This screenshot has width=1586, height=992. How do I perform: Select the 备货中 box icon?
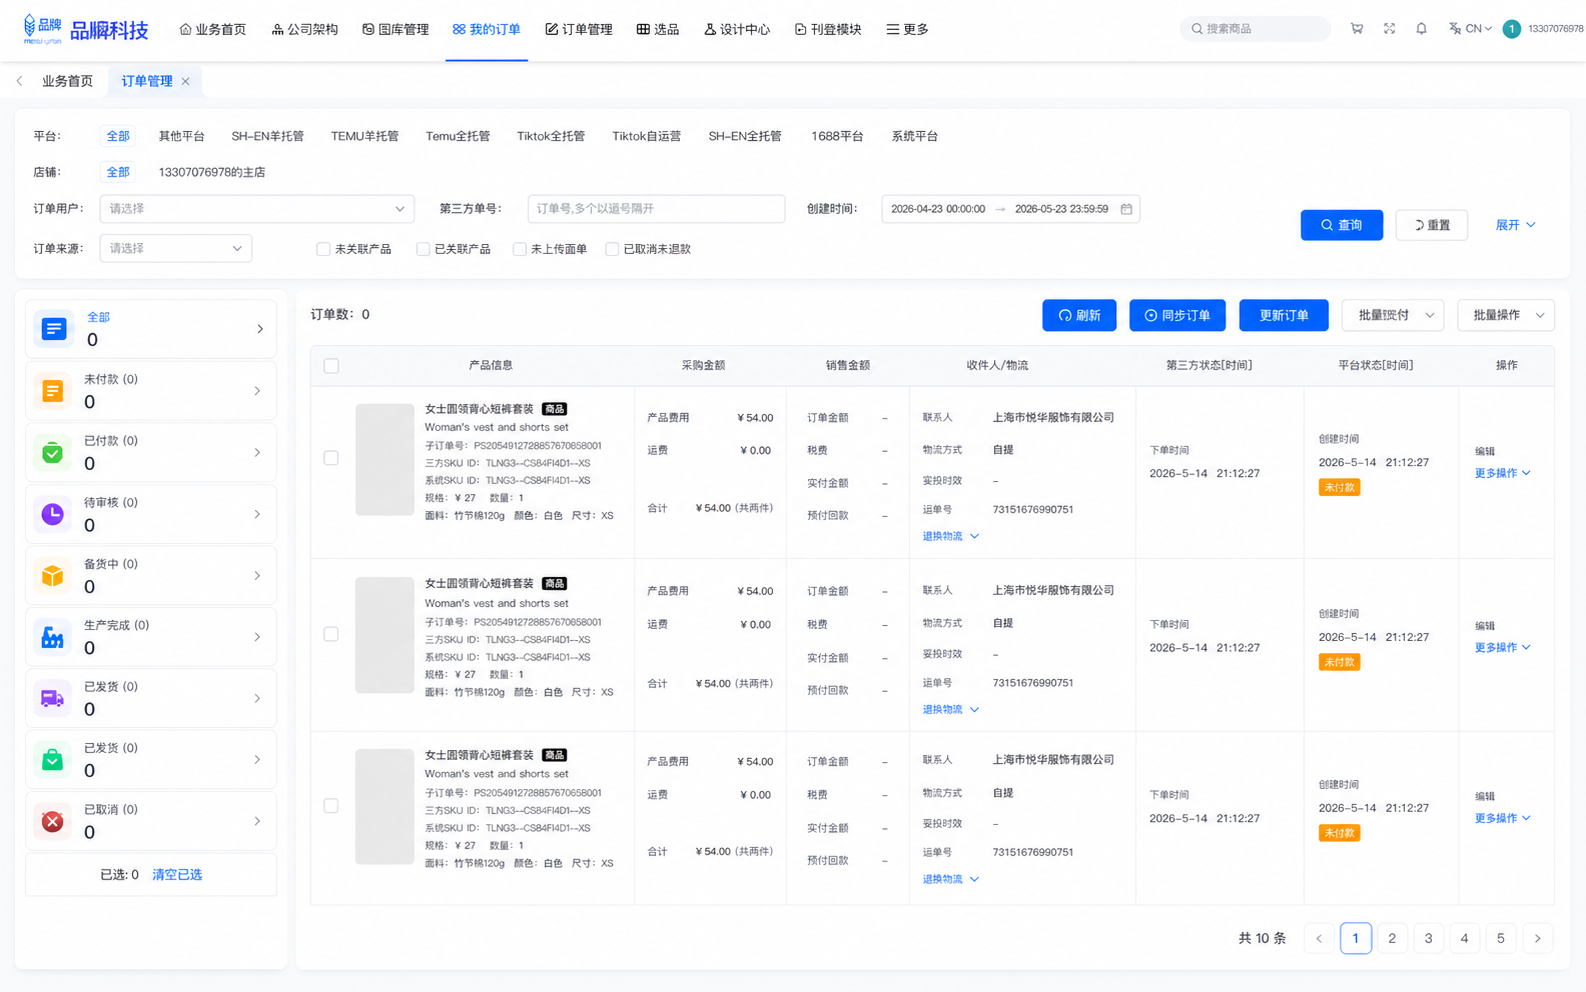[53, 576]
